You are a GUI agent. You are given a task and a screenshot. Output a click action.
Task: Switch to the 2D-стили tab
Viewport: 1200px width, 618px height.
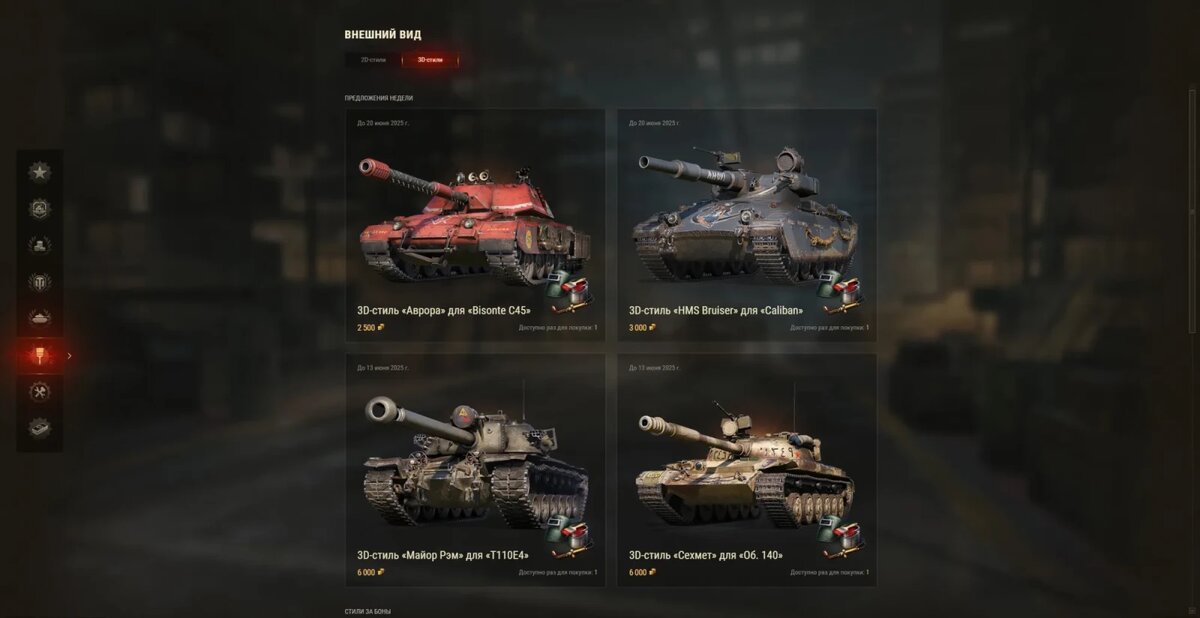click(373, 60)
